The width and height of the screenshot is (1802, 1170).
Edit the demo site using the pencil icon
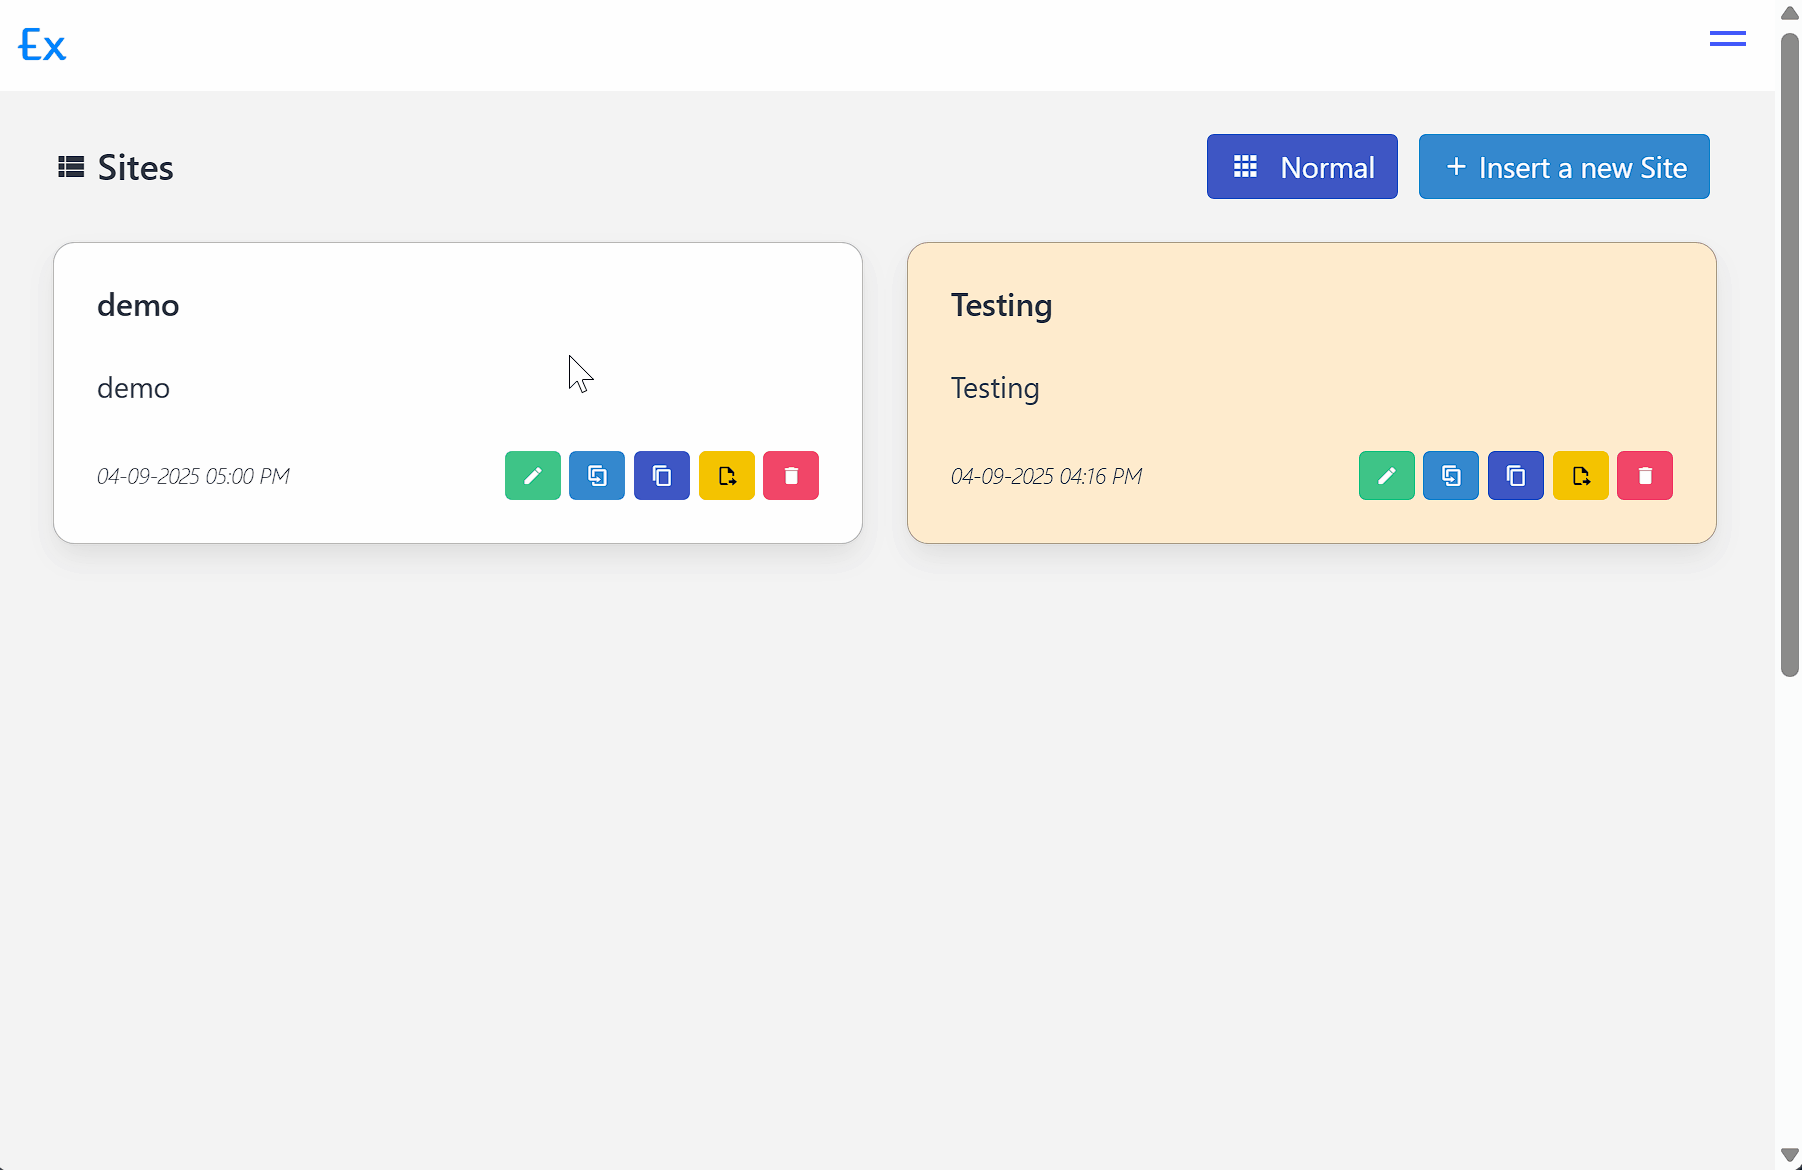click(x=532, y=476)
